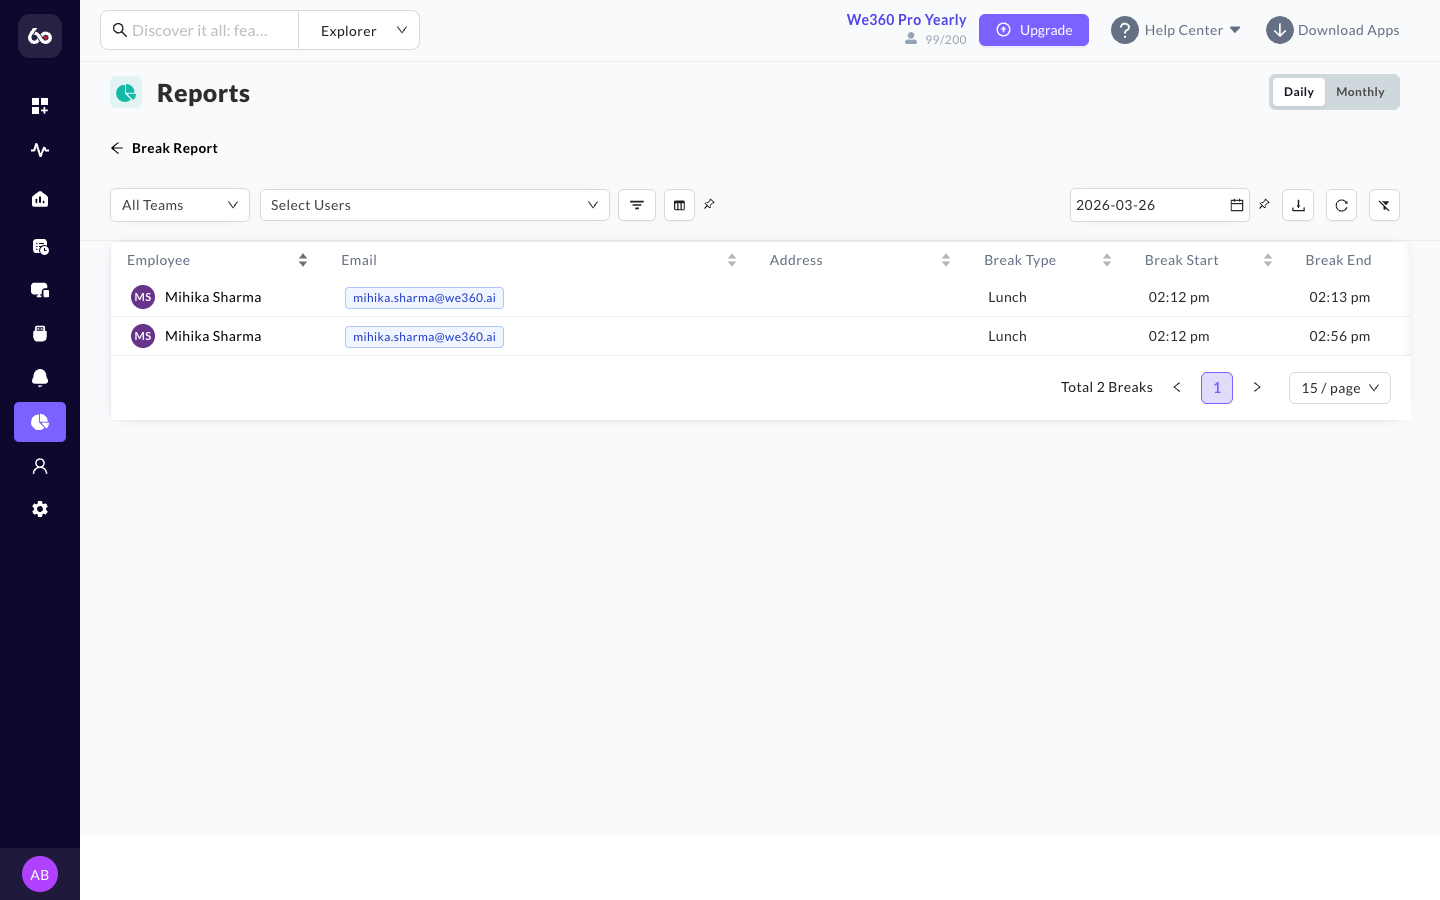
Task: Toggle the pin next to date picker
Action: [x=1264, y=204]
